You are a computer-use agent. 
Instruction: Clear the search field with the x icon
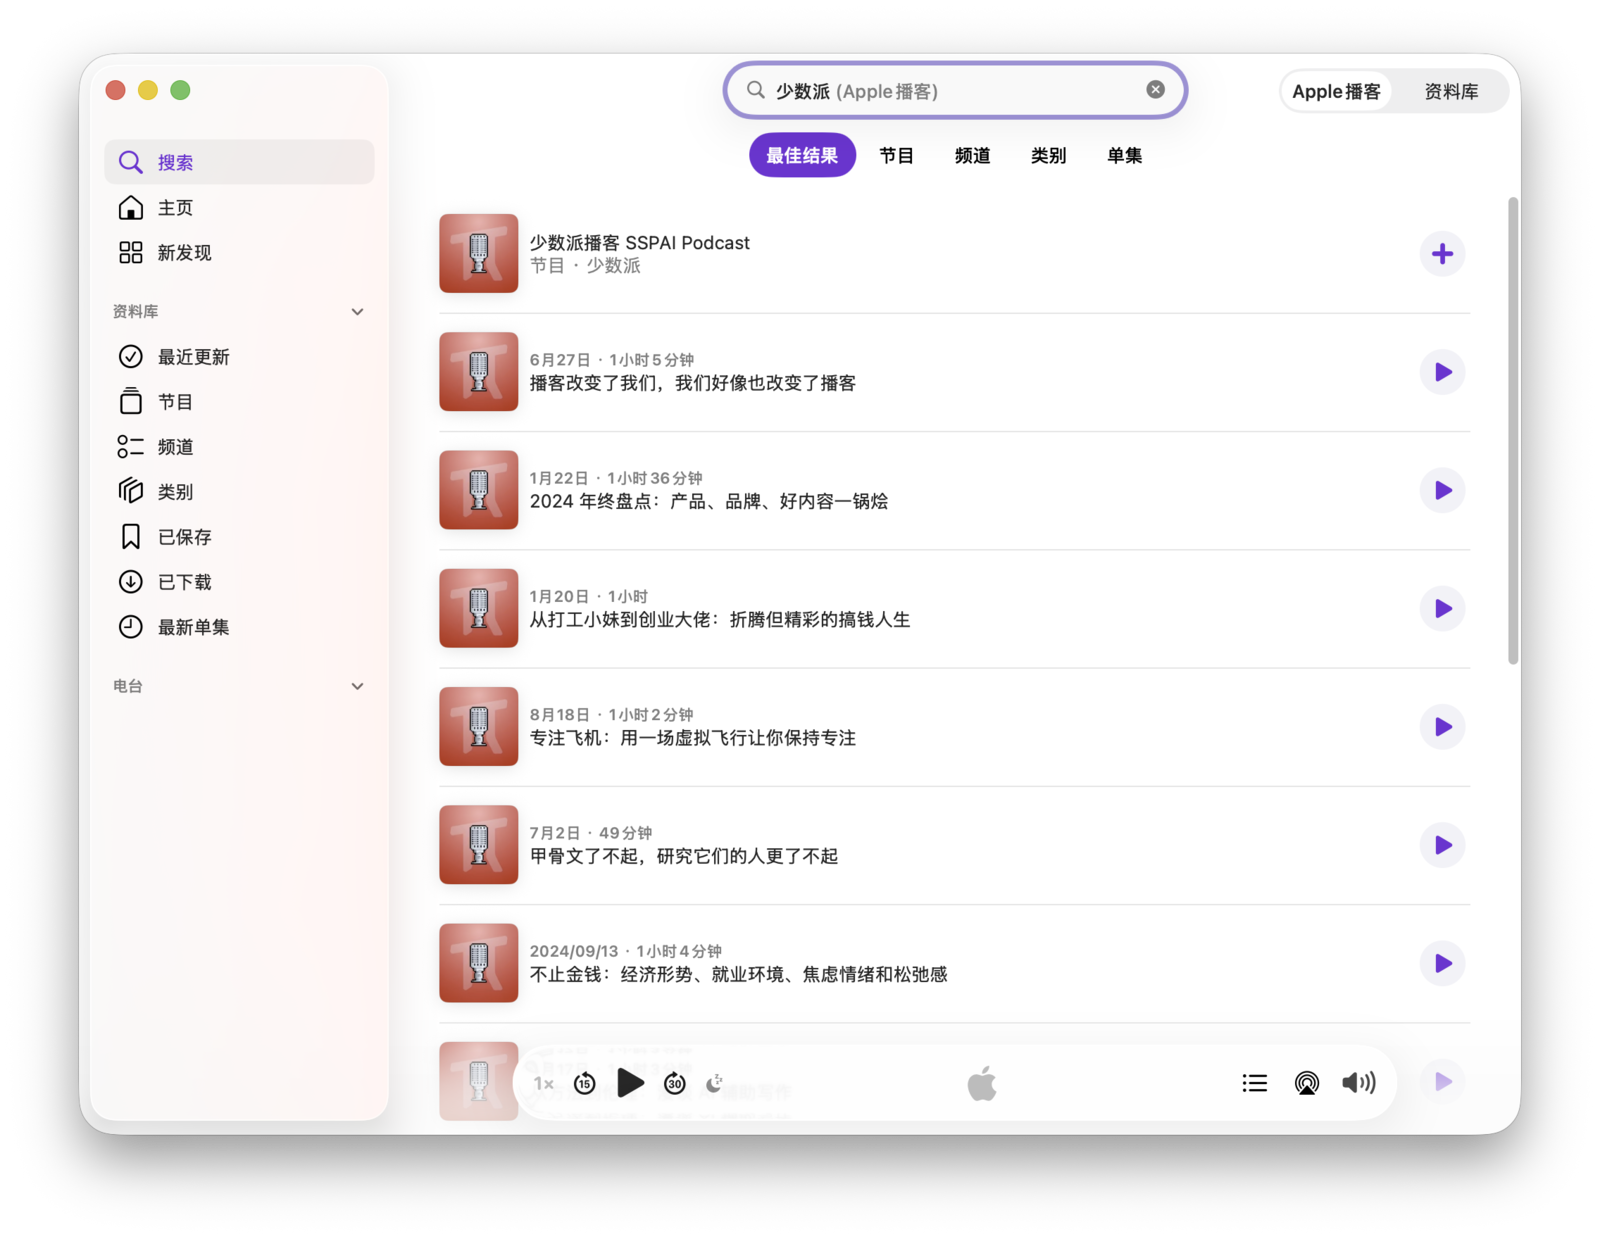click(1155, 90)
